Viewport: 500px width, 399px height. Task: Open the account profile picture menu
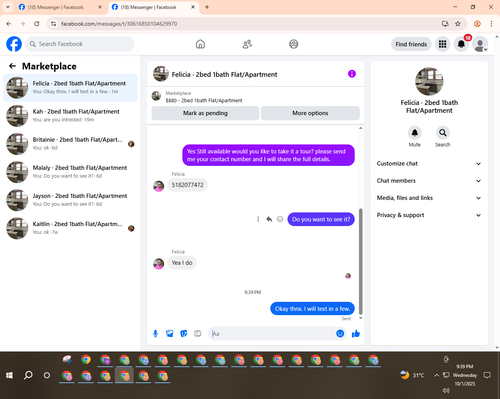(x=480, y=44)
